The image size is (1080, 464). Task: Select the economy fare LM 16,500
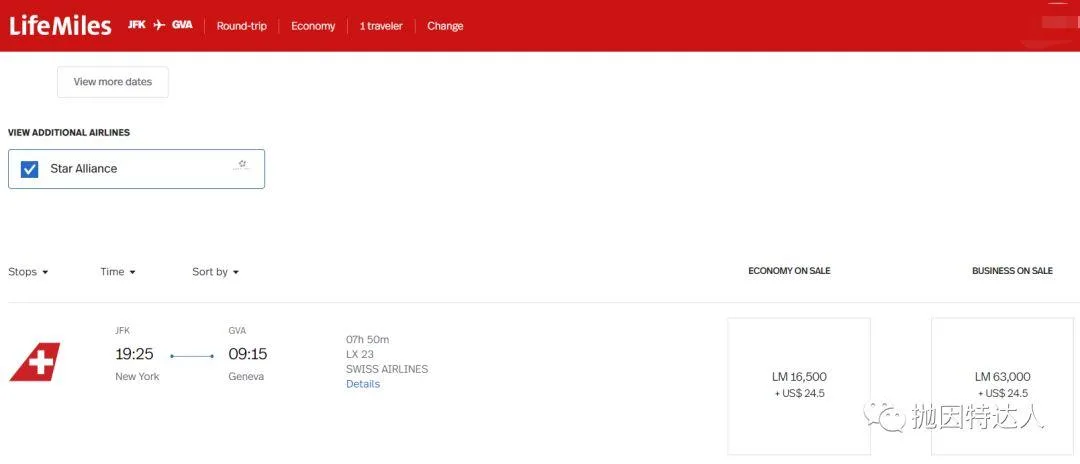point(799,384)
